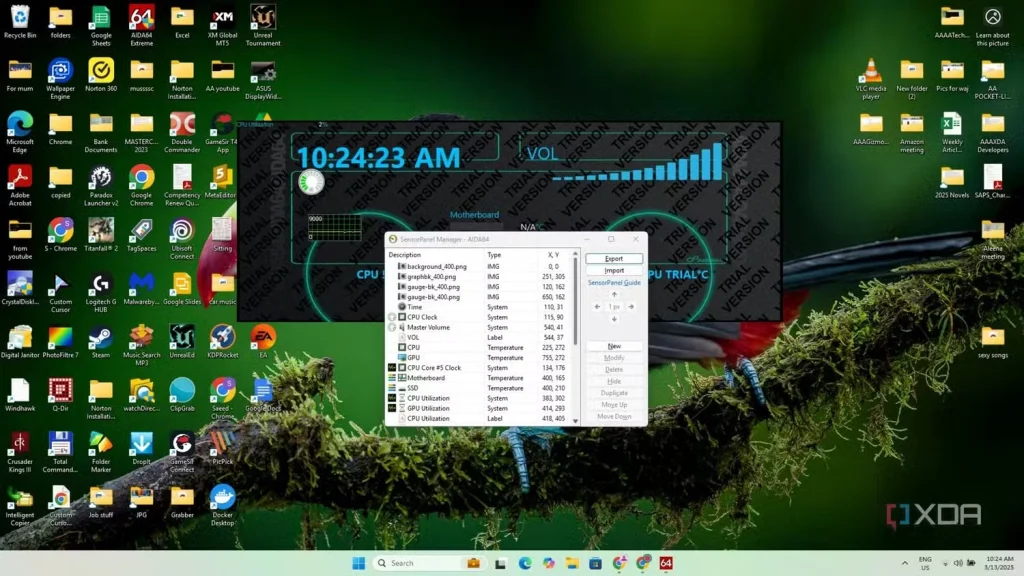This screenshot has width=1024, height=576.
Task: Click the Import button
Action: tap(613, 270)
